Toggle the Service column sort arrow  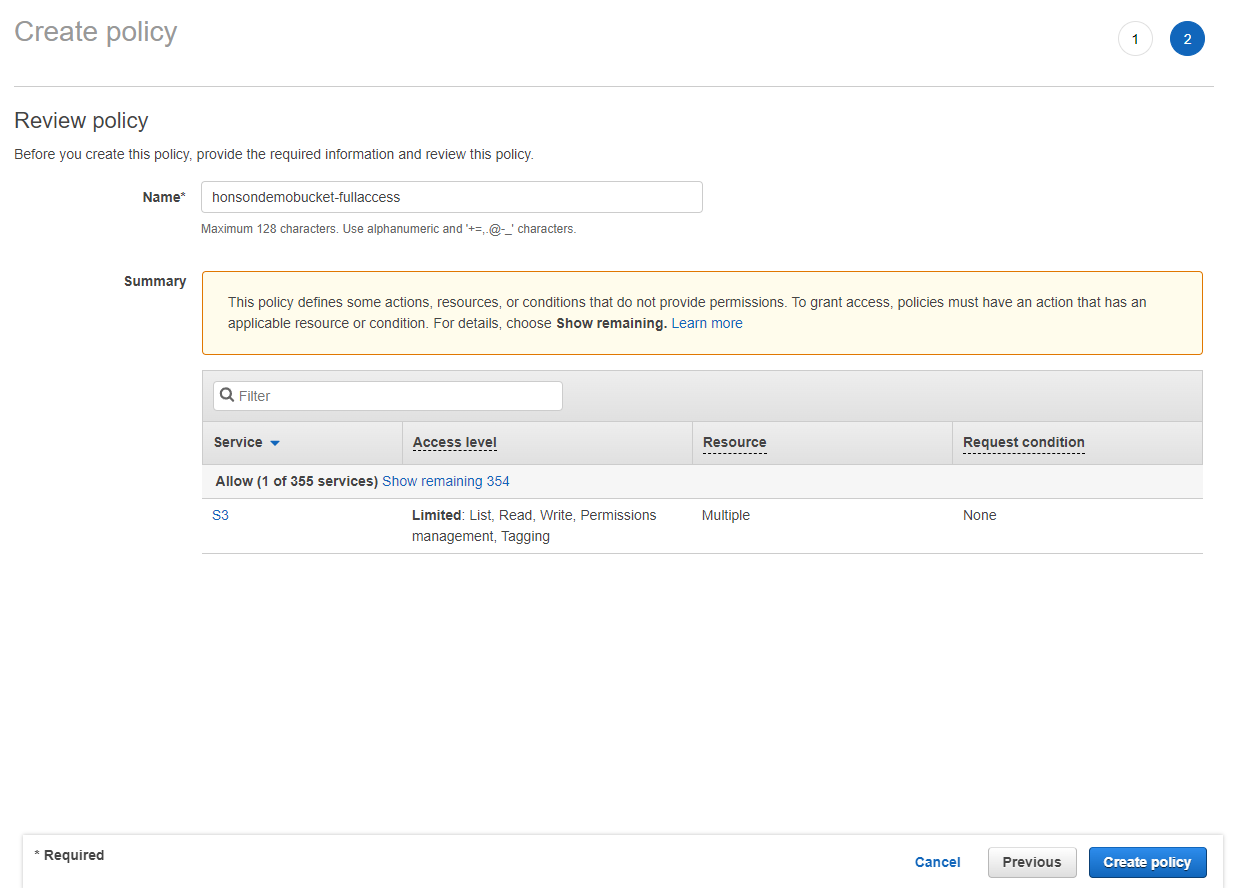275,443
